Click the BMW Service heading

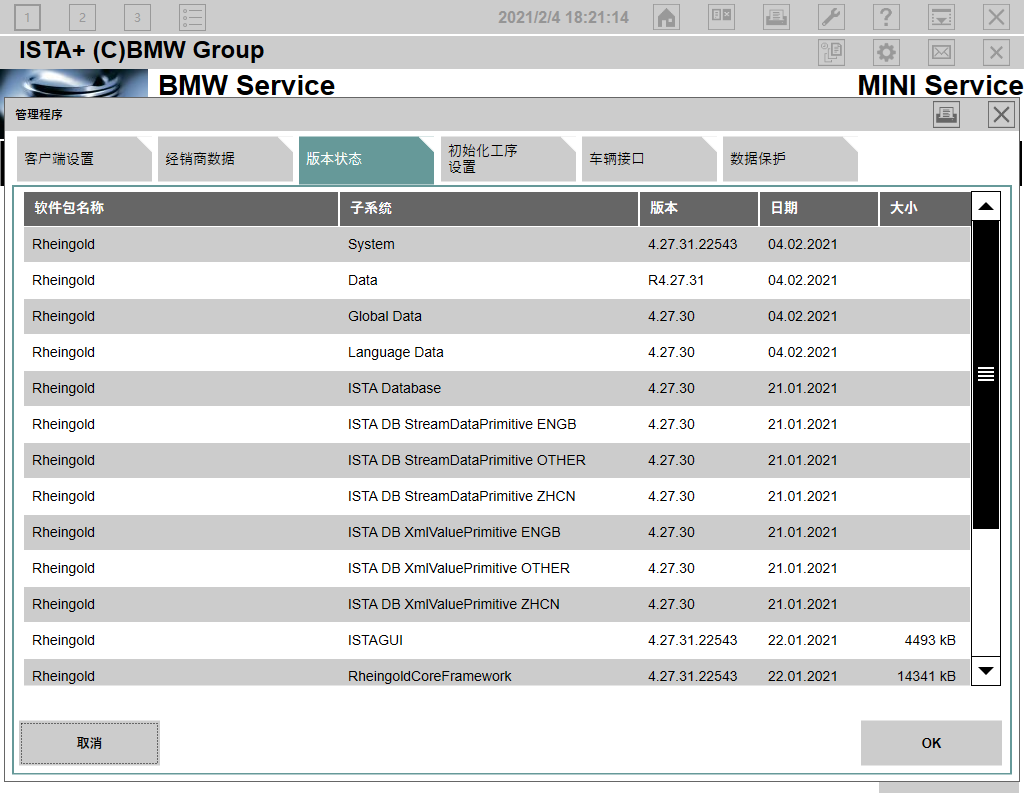click(x=247, y=86)
